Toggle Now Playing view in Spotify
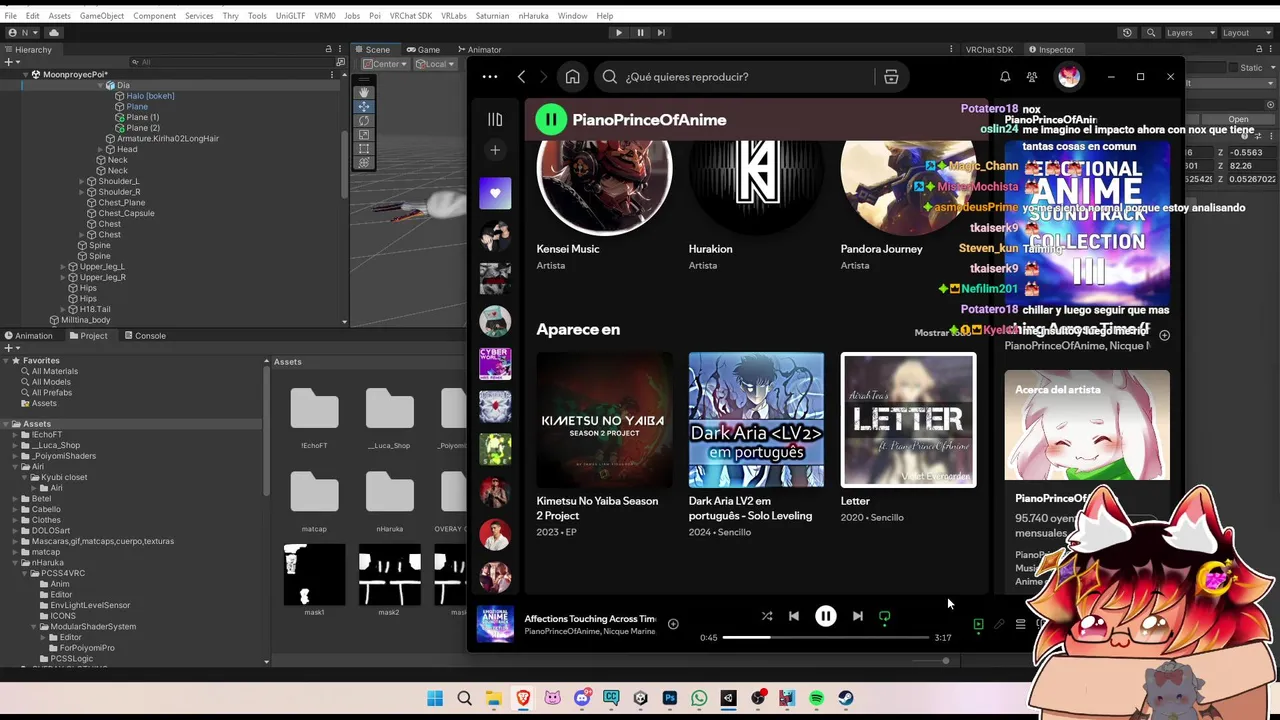 (978, 624)
